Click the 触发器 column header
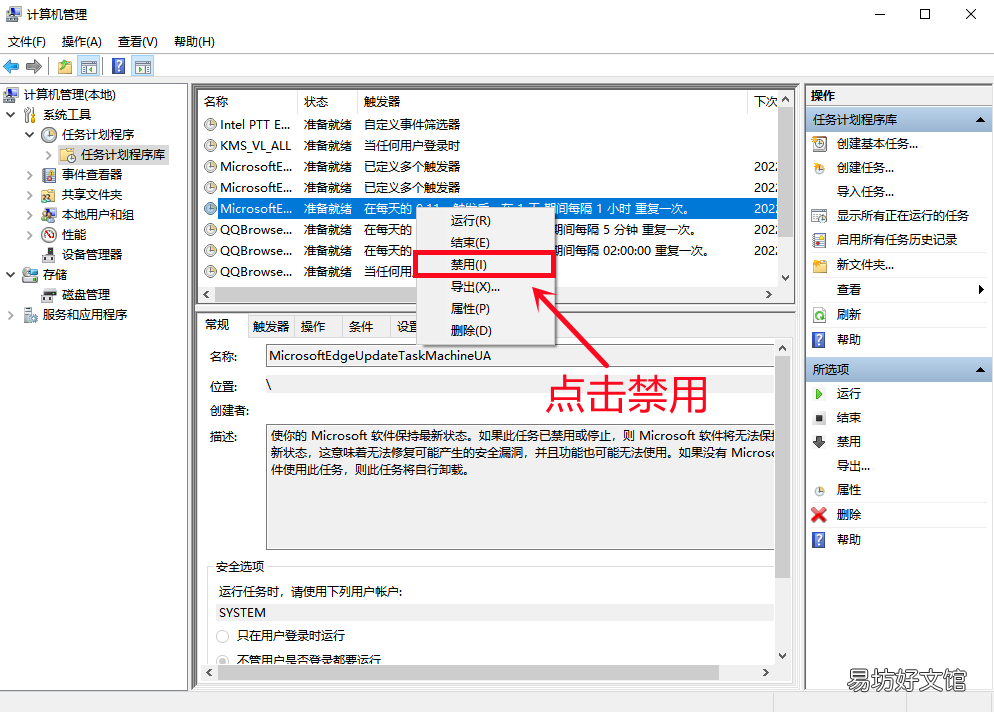Viewport: 994px width, 712px height. [552, 101]
